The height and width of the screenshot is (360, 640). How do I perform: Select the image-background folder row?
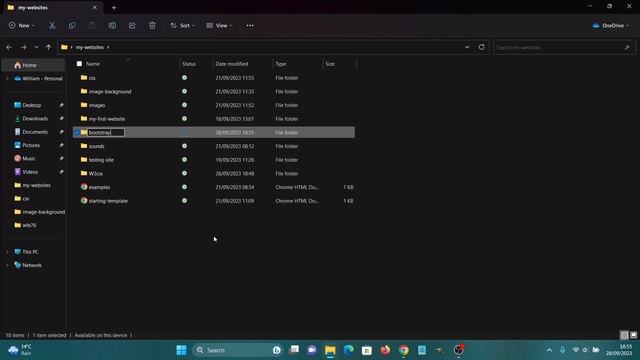[214, 91]
